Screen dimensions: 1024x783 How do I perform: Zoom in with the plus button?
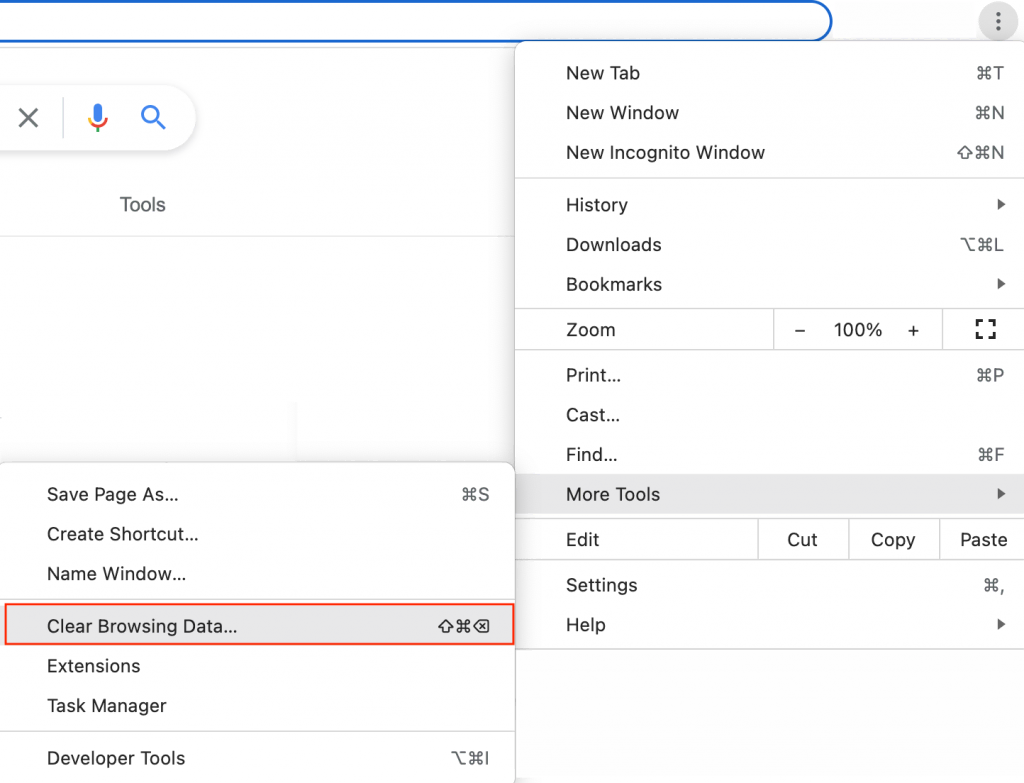click(x=913, y=330)
